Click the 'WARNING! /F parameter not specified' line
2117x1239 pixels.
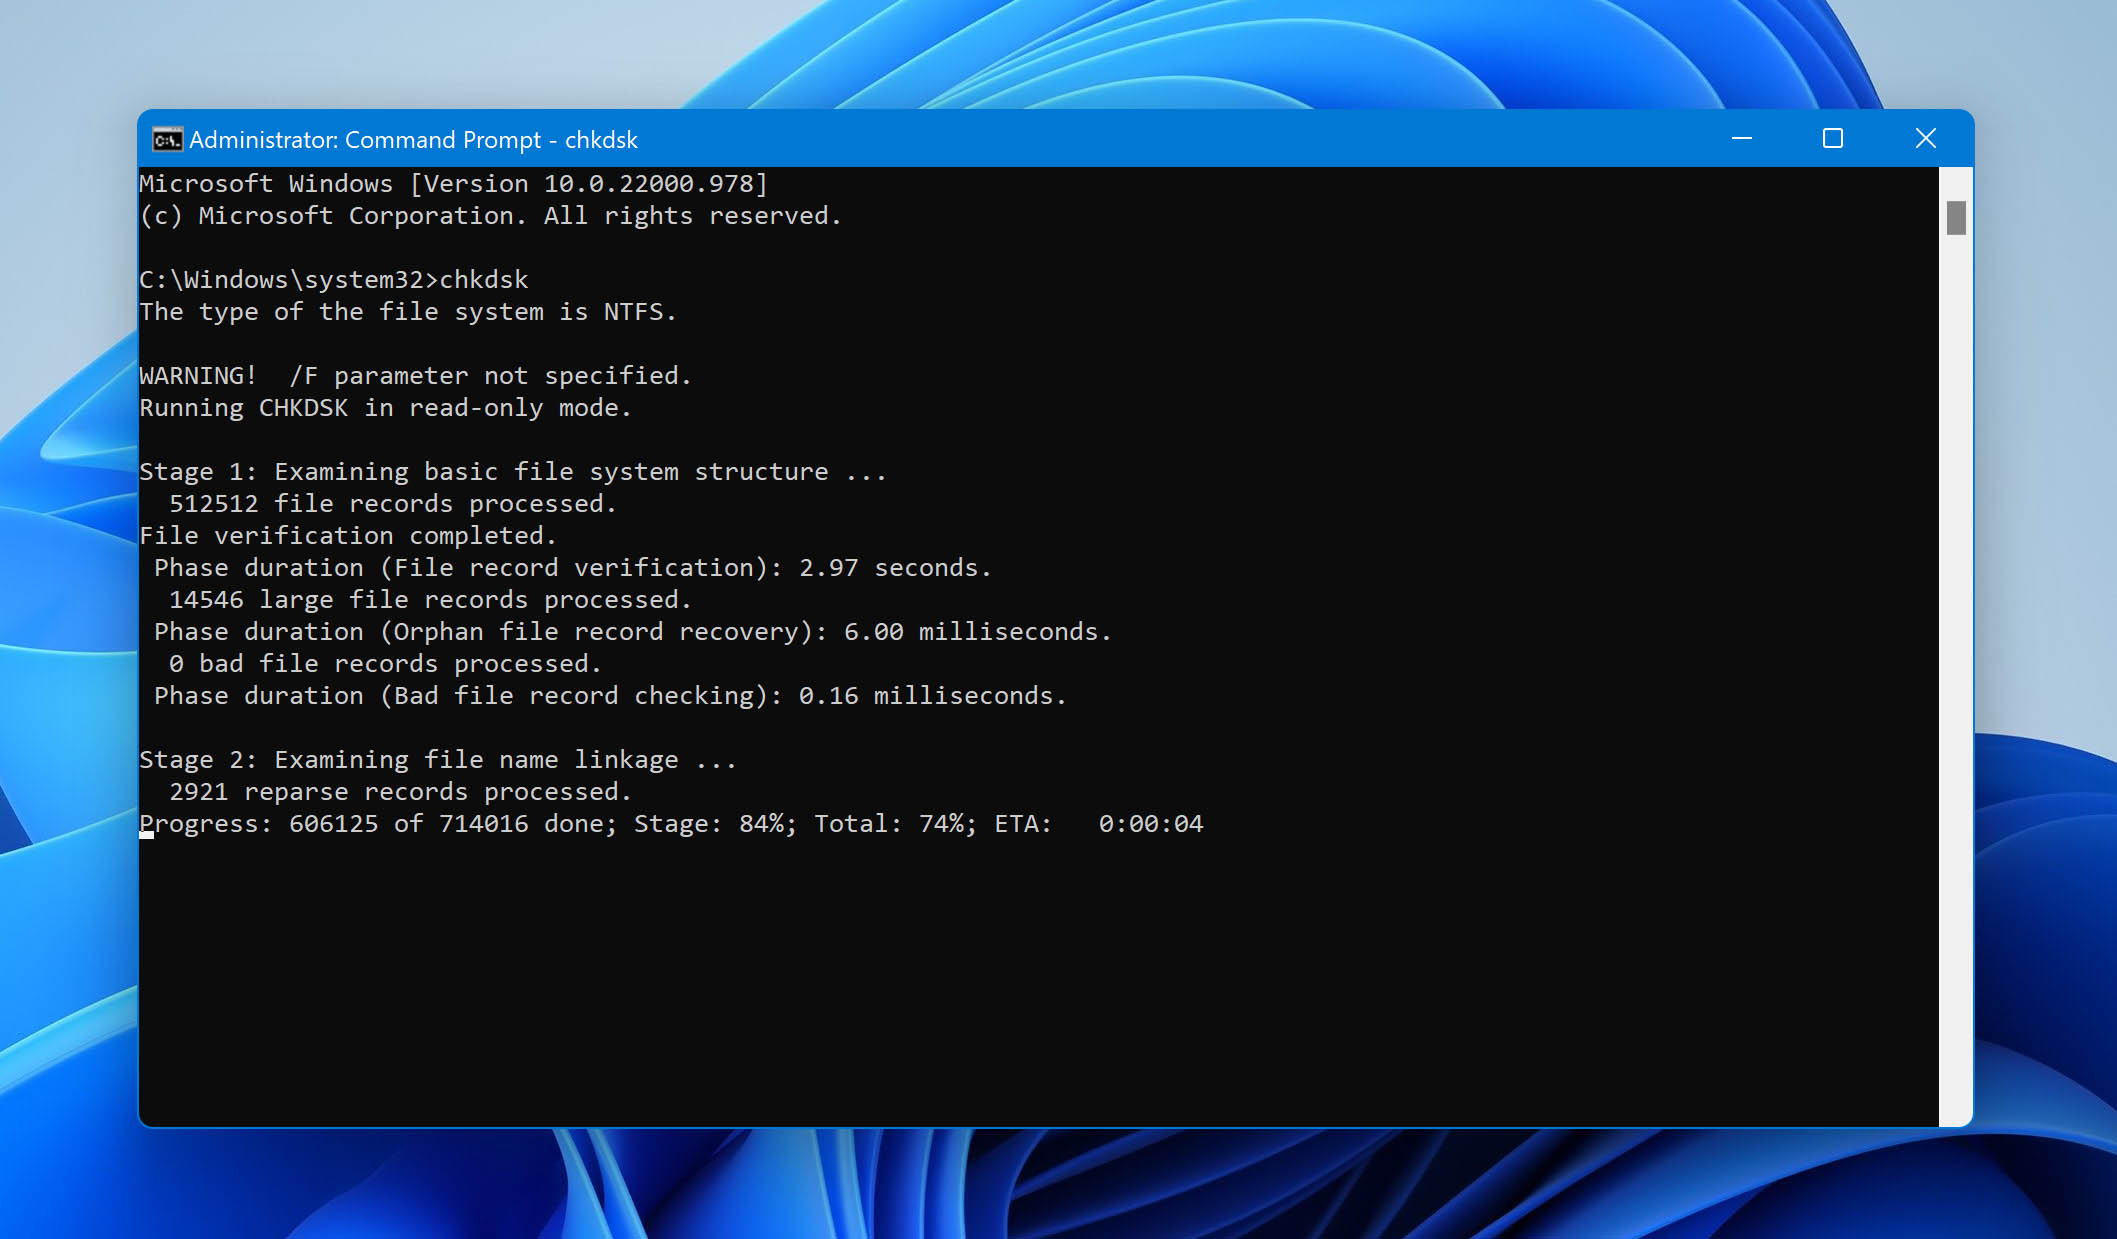[415, 376]
